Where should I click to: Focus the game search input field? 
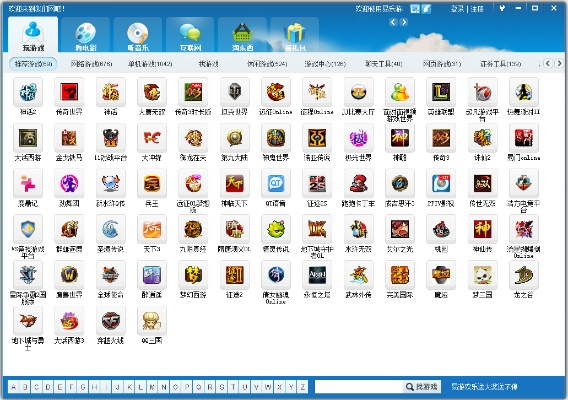click(359, 387)
